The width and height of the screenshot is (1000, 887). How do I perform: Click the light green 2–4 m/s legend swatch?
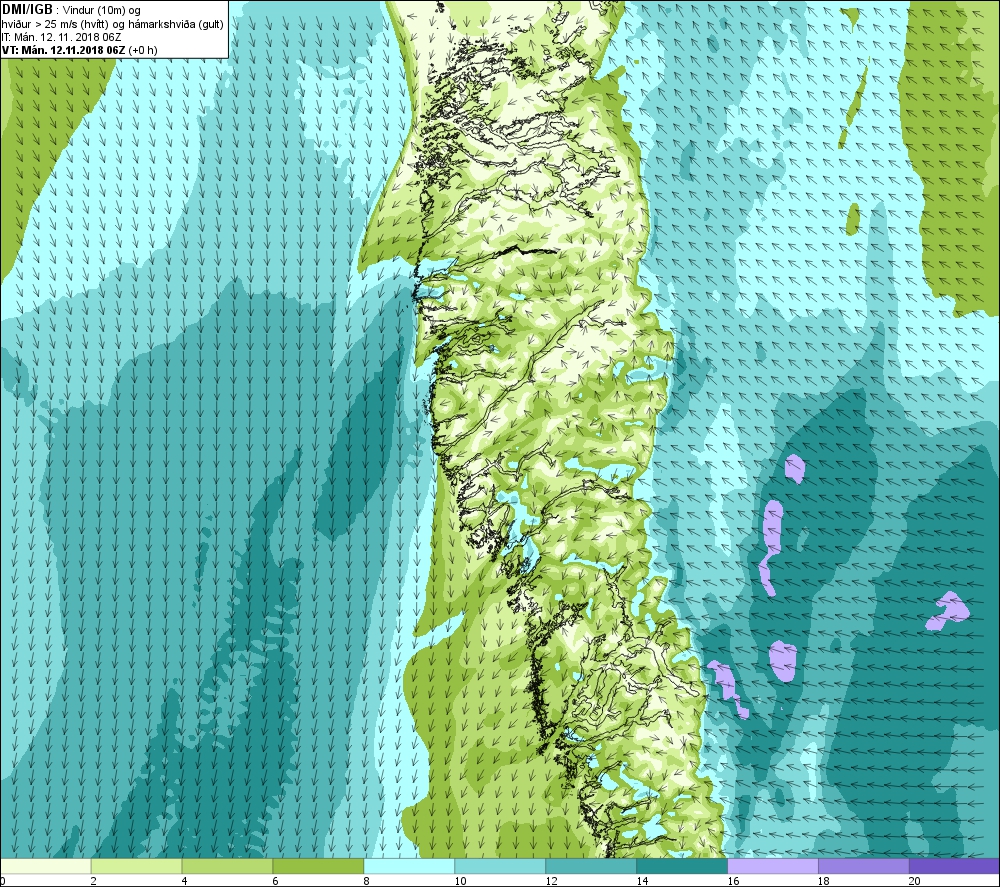click(136, 866)
